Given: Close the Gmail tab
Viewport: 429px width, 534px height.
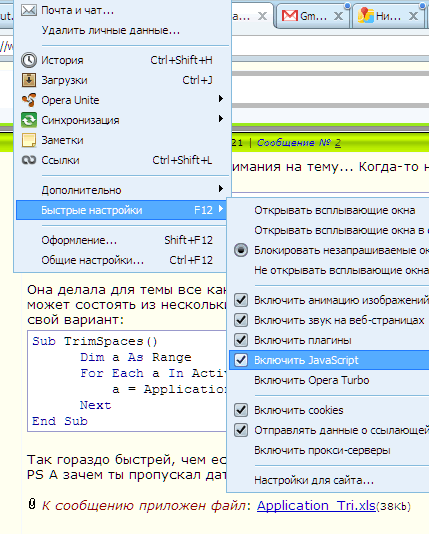Looking at the screenshot, I should click(x=338, y=16).
